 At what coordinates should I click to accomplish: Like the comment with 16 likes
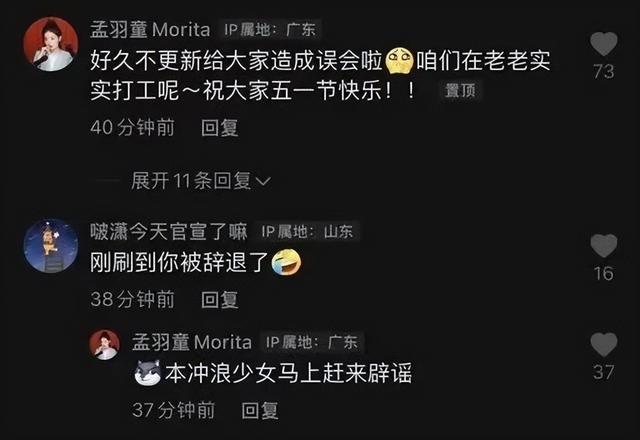tap(604, 246)
